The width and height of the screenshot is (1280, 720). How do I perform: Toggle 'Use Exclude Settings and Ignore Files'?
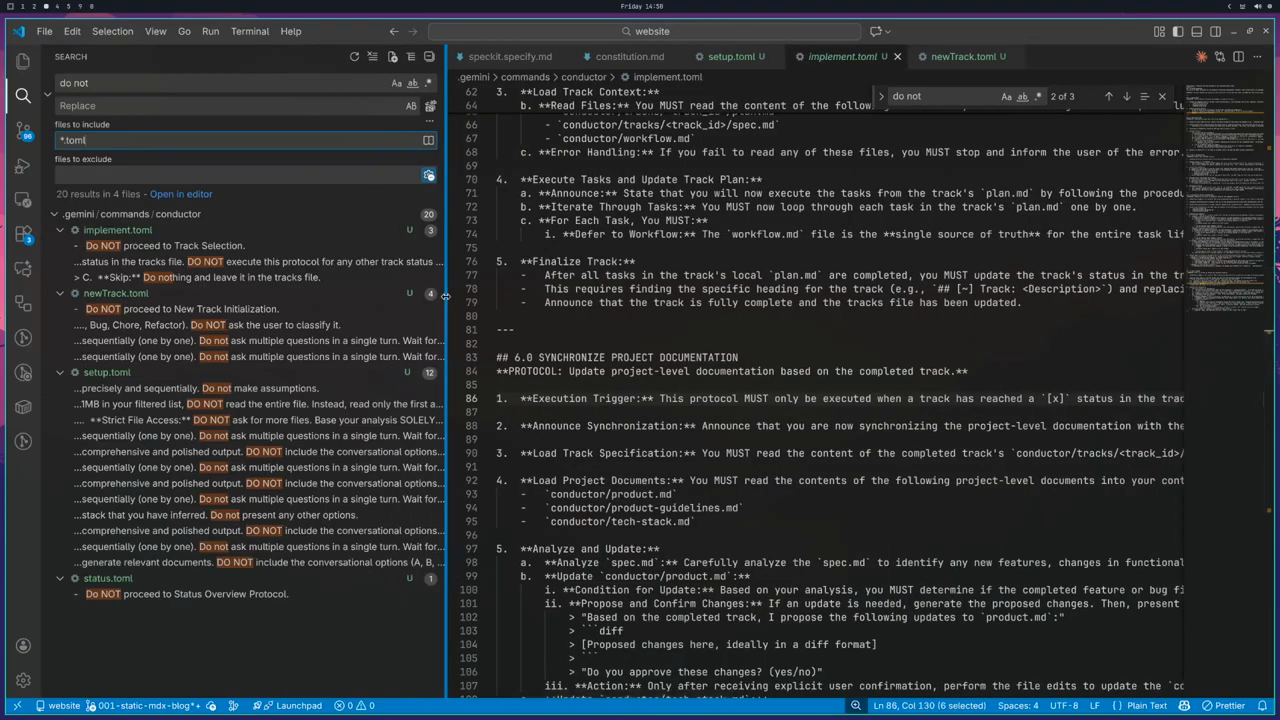[x=428, y=176]
